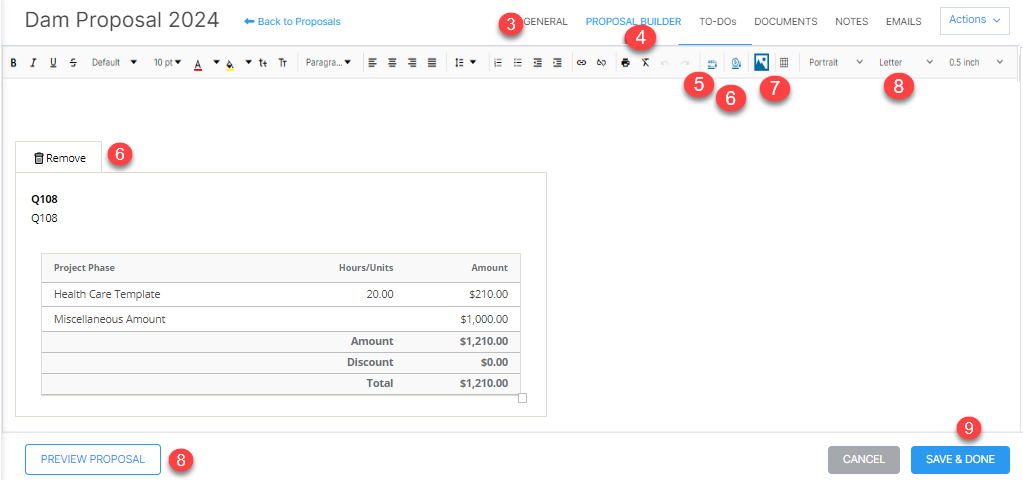Click the decrease font size icon
Screen dimensions: 1023x480
click(x=263, y=63)
